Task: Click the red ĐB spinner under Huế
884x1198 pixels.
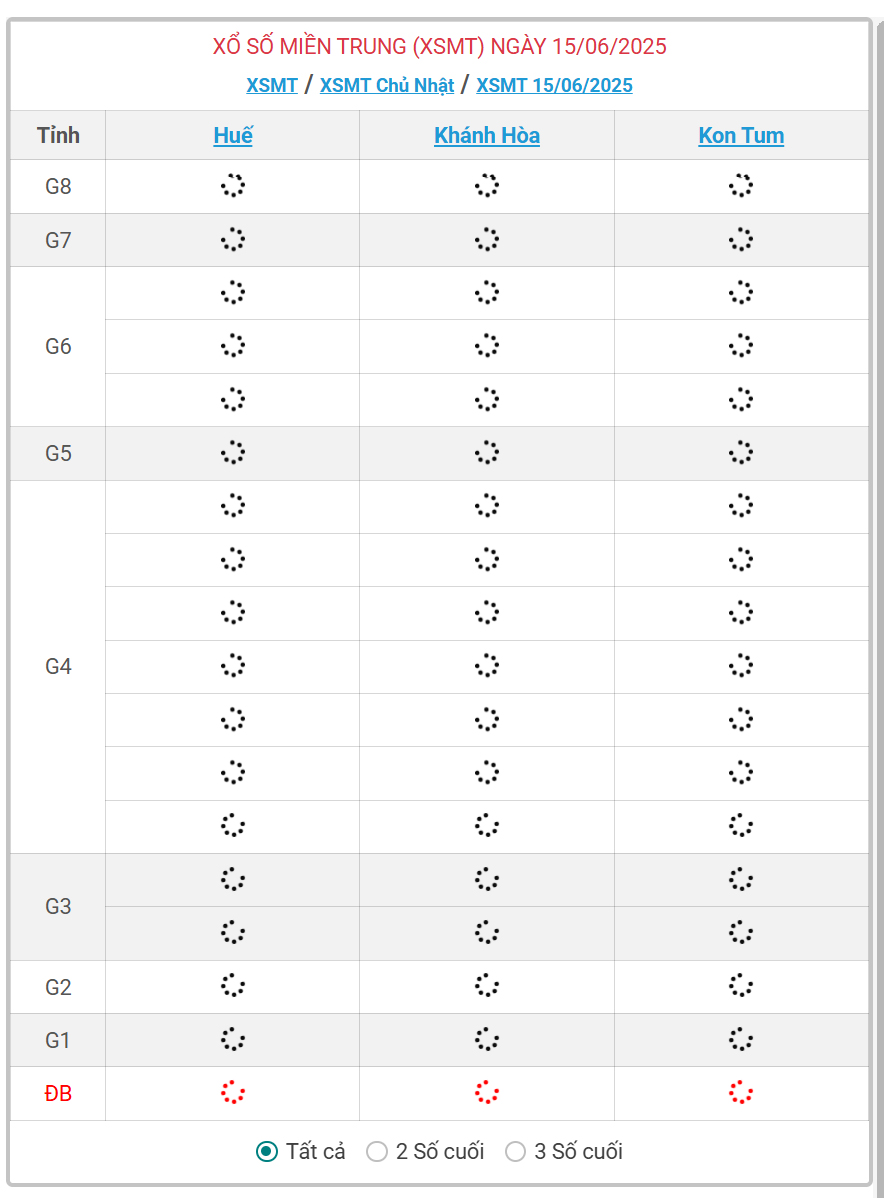Action: pyautogui.click(x=232, y=1093)
